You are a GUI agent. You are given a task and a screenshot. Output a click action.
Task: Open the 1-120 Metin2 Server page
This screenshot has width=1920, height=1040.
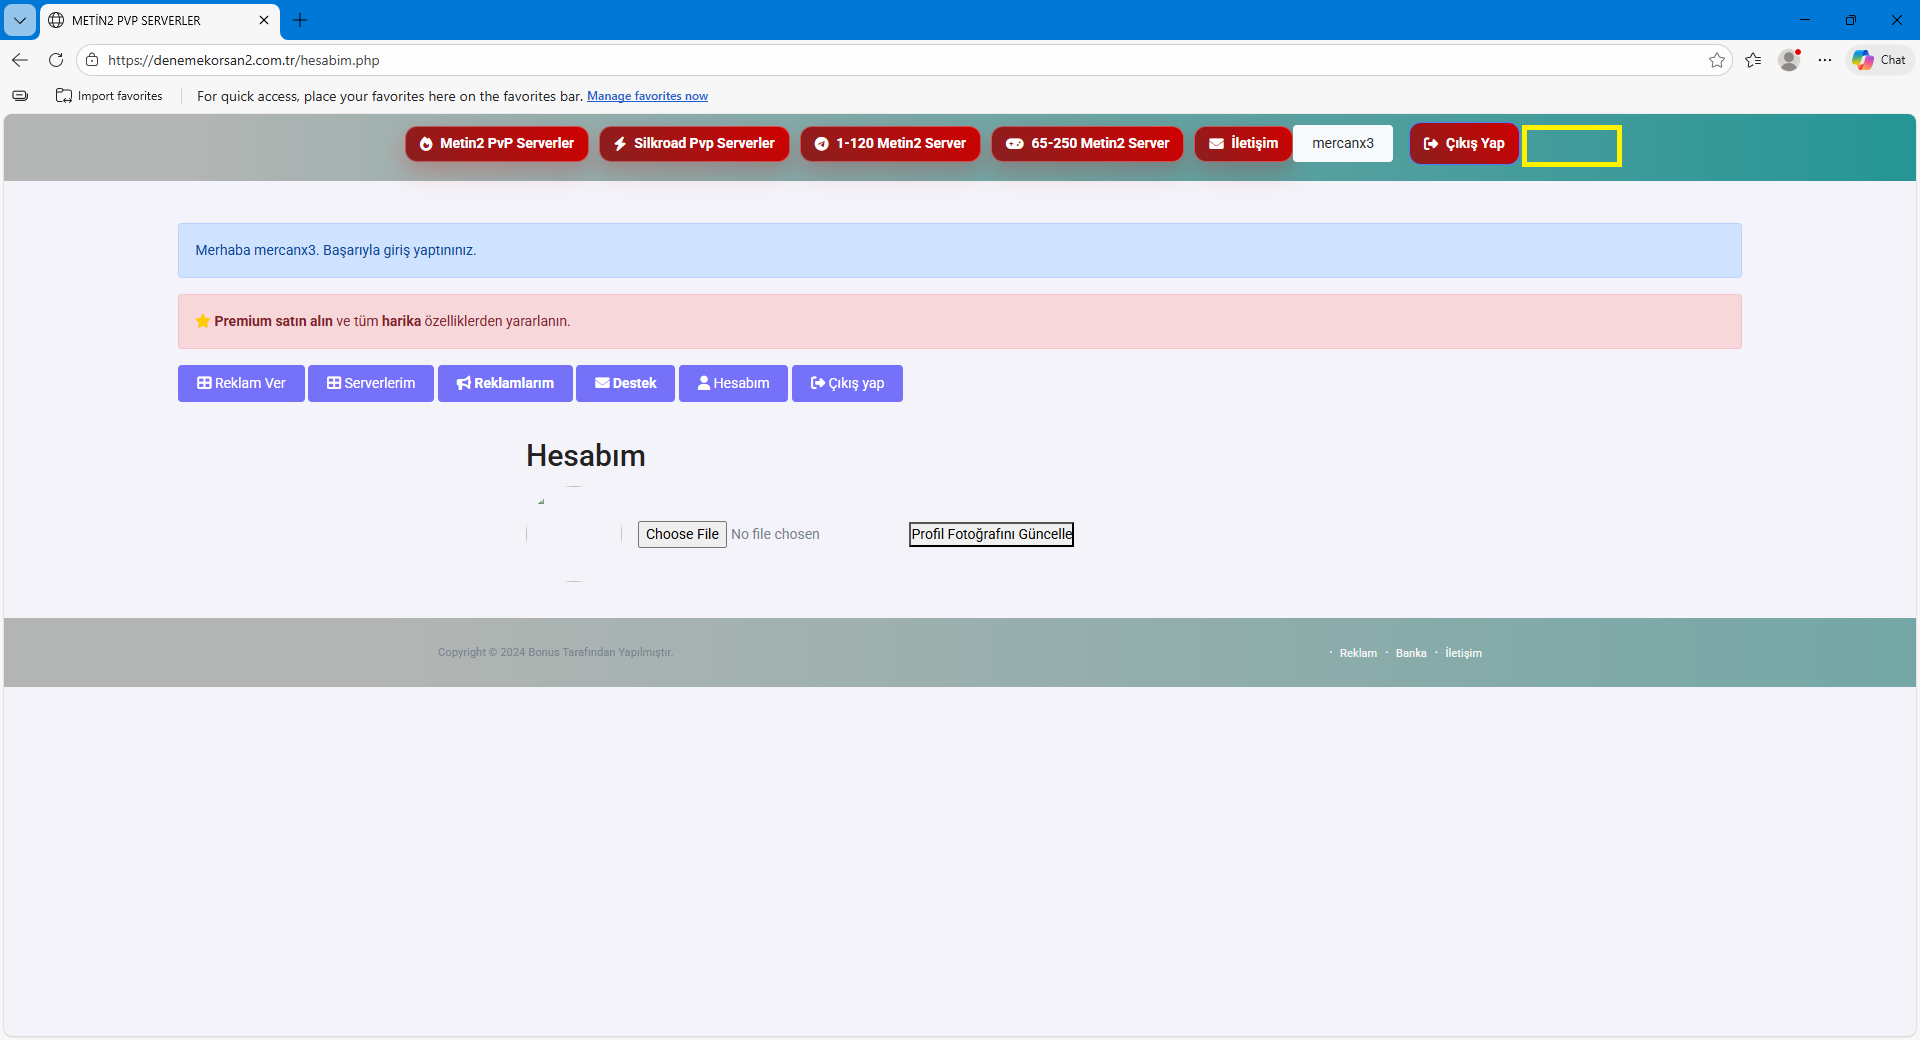[890, 143]
